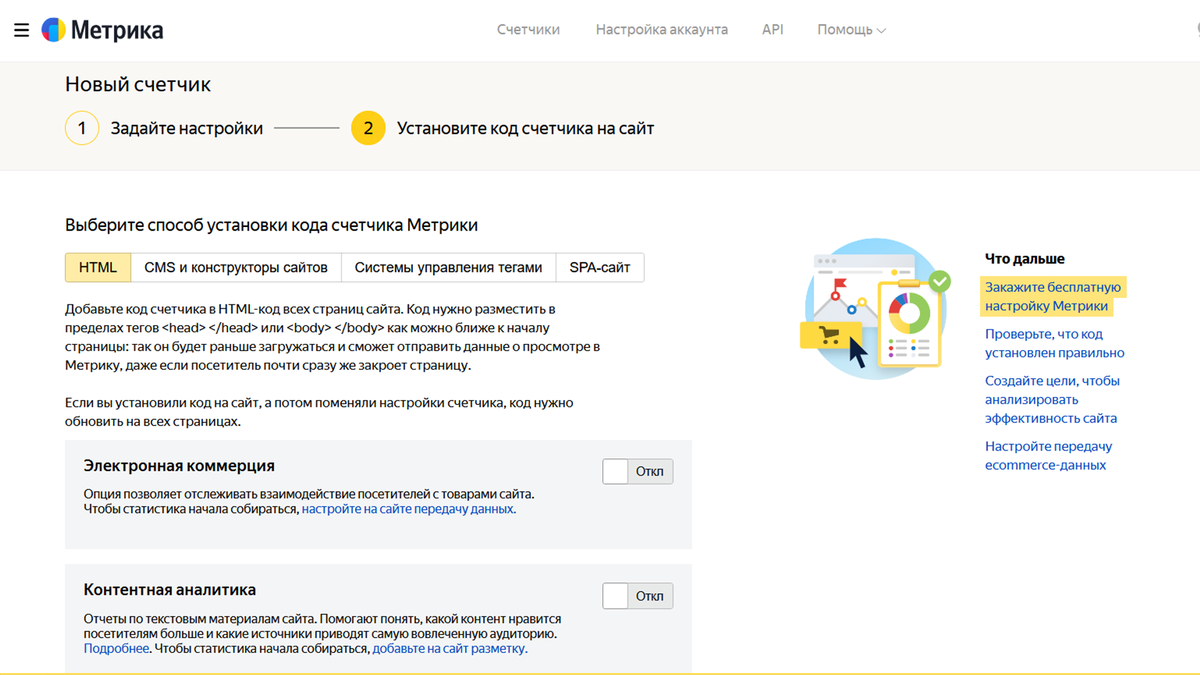This screenshot has height=675, width=1200.
Task: Switch to the SPA-сайт tab
Action: (600, 267)
